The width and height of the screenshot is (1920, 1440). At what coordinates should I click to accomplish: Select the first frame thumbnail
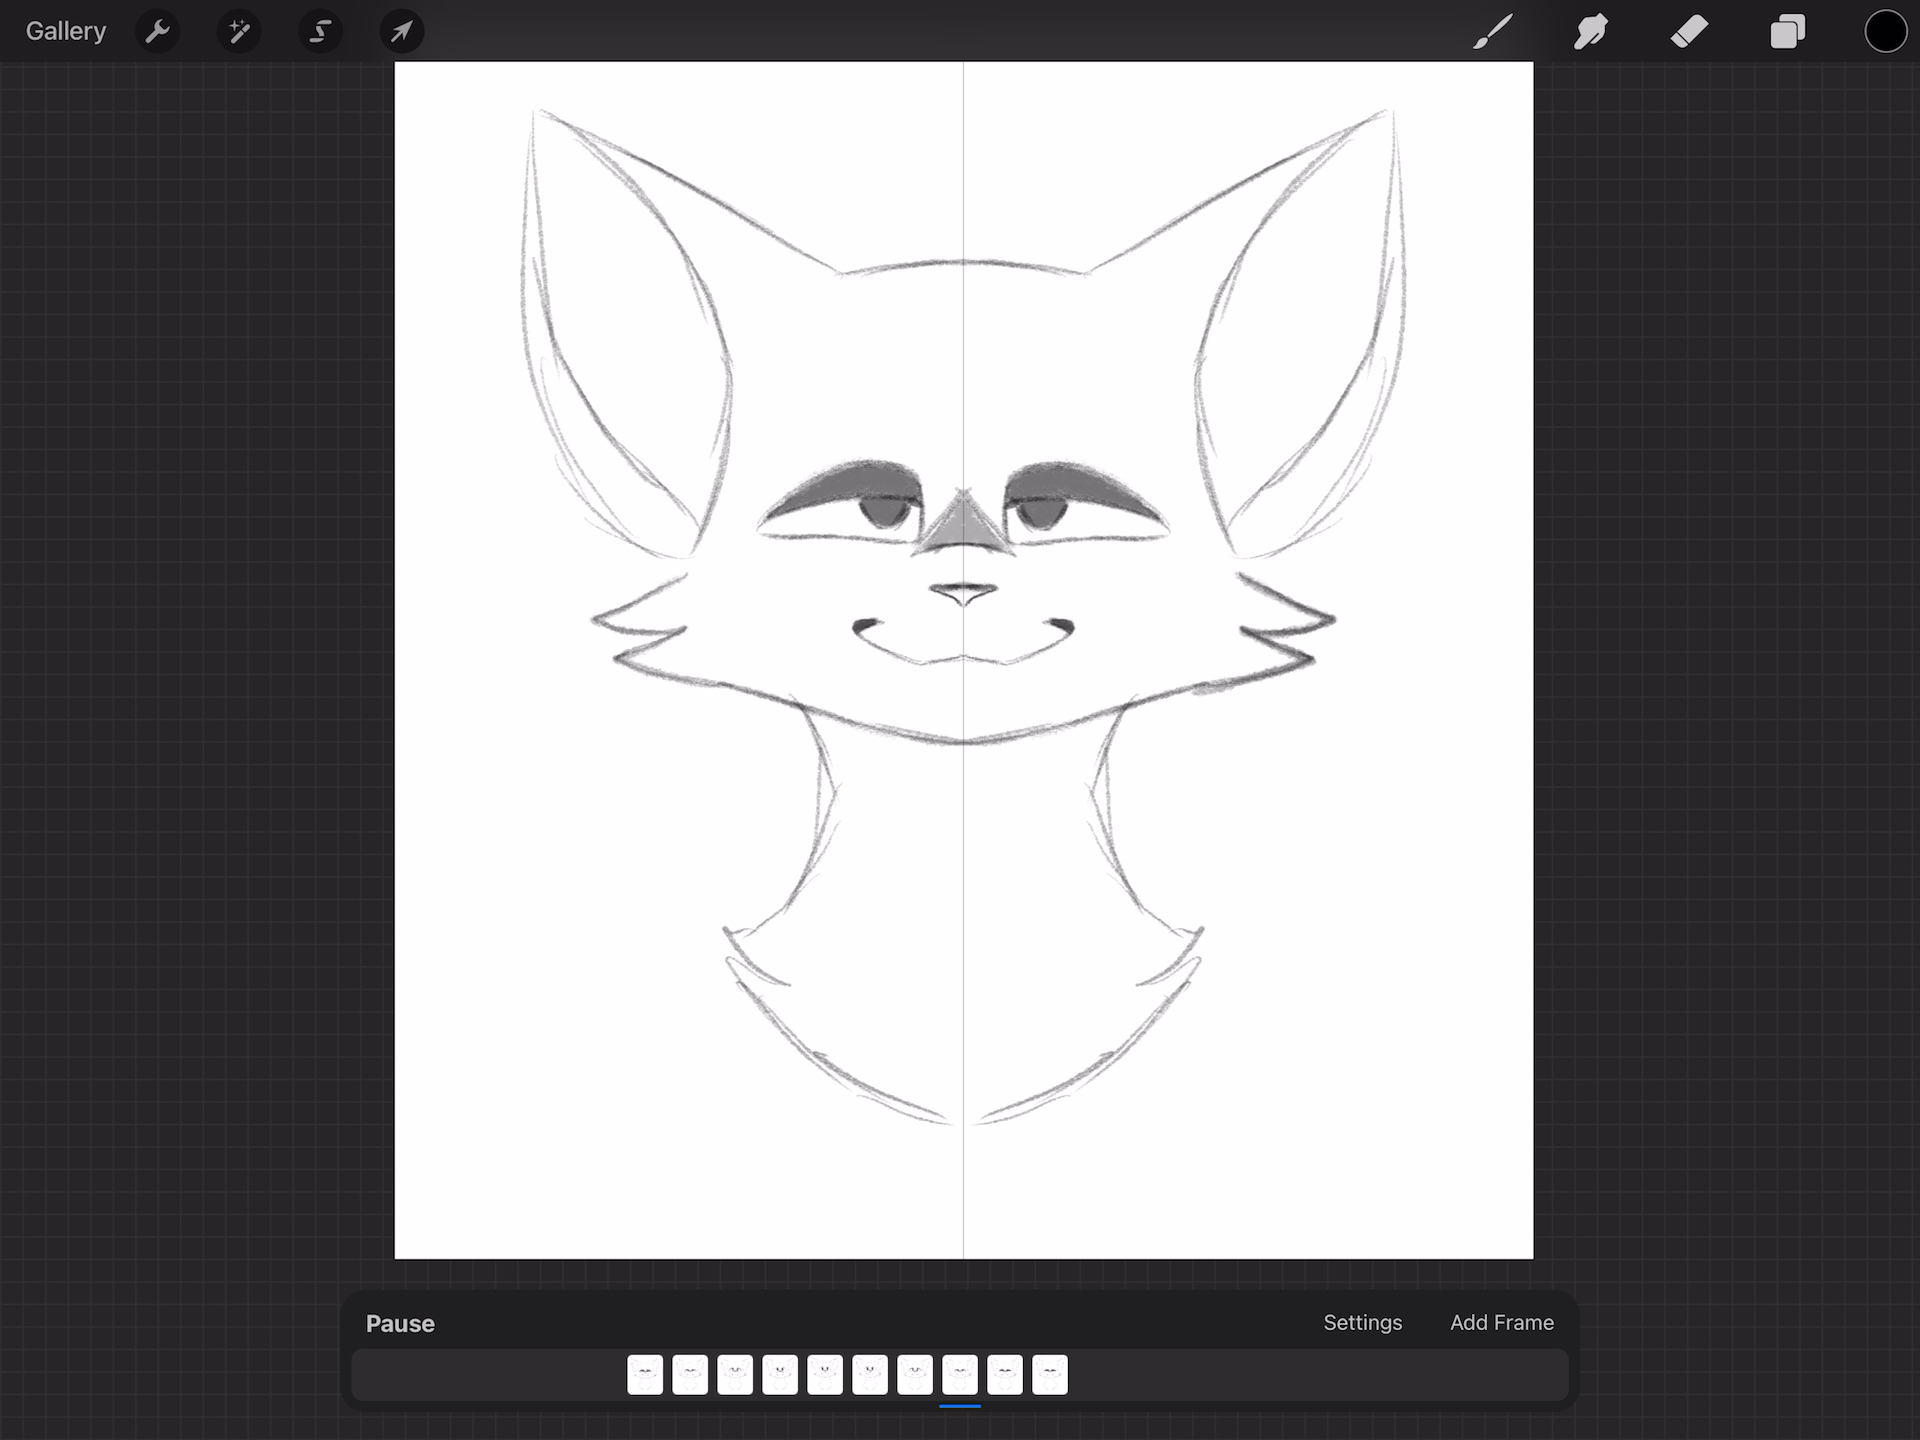645,1375
